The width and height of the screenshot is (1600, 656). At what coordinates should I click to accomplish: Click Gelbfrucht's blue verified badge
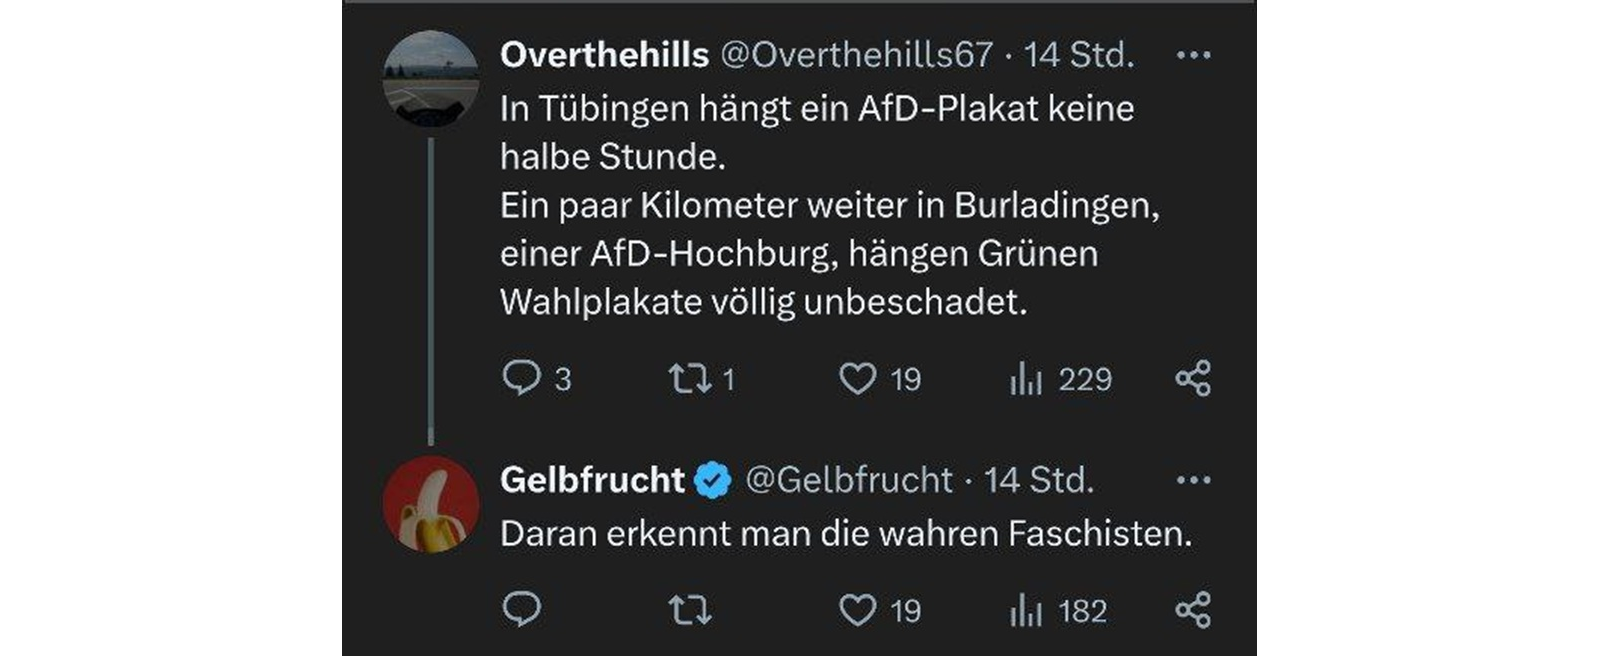[712, 479]
